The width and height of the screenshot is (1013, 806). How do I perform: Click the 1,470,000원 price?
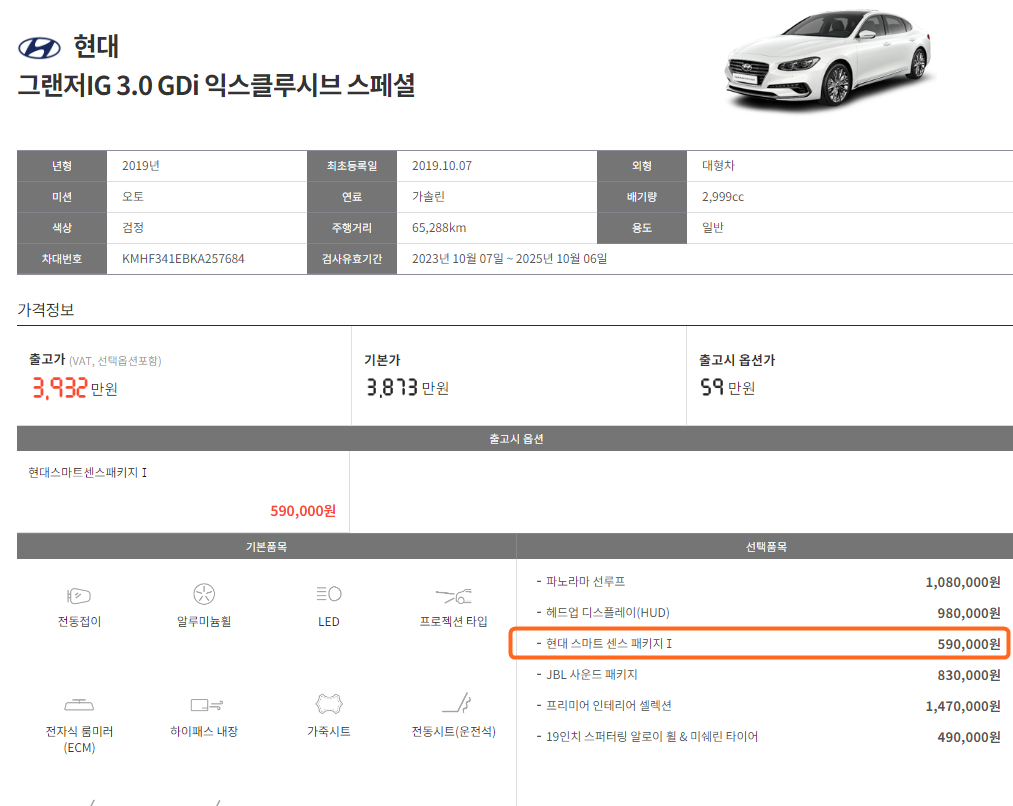point(963,706)
